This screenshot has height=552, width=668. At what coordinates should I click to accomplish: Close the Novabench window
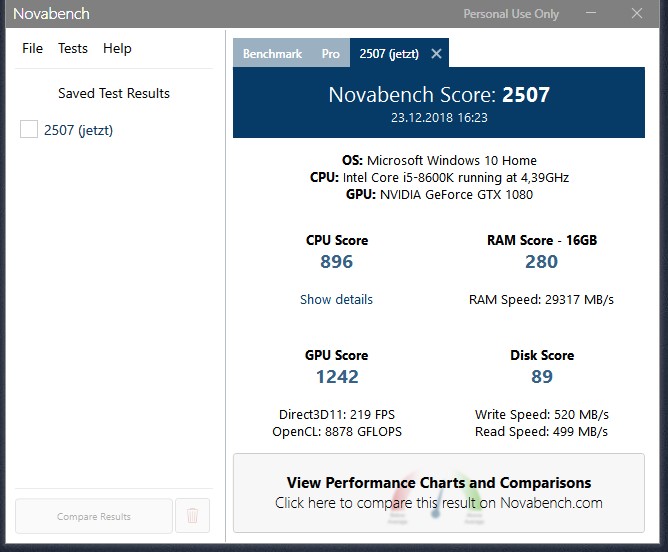(x=637, y=14)
